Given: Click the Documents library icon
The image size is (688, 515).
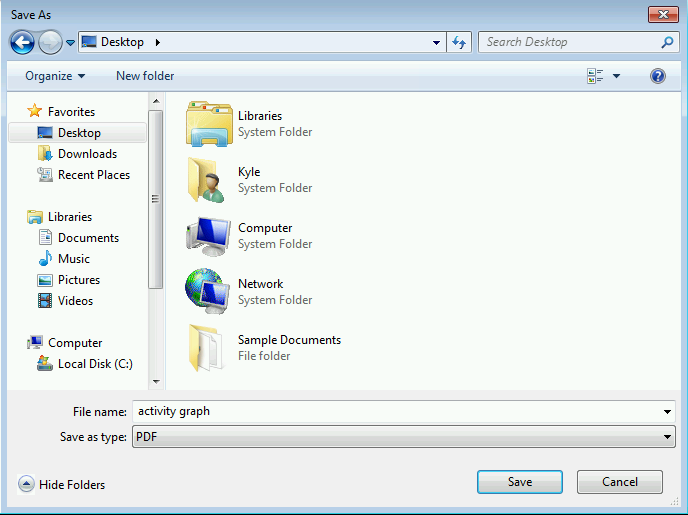Looking at the screenshot, I should (45, 237).
